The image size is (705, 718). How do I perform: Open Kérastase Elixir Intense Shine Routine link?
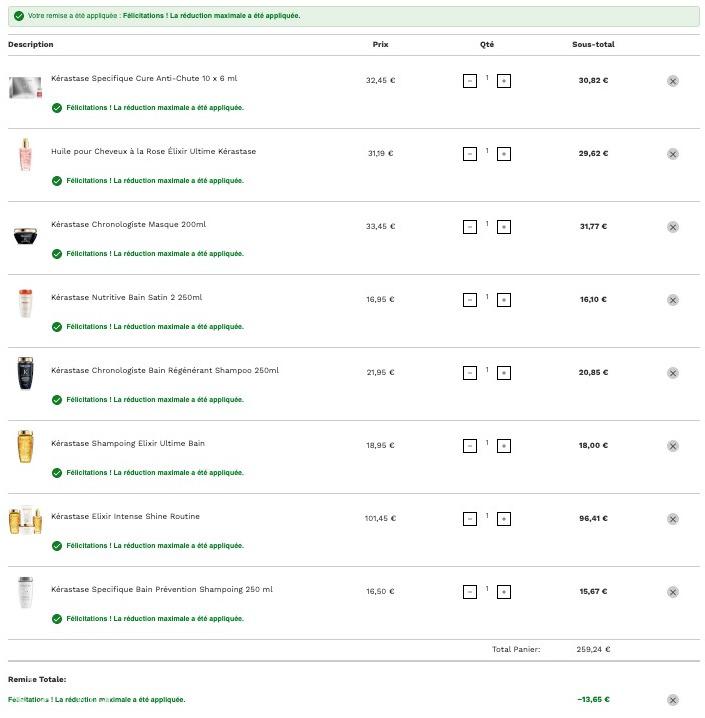click(x=125, y=516)
